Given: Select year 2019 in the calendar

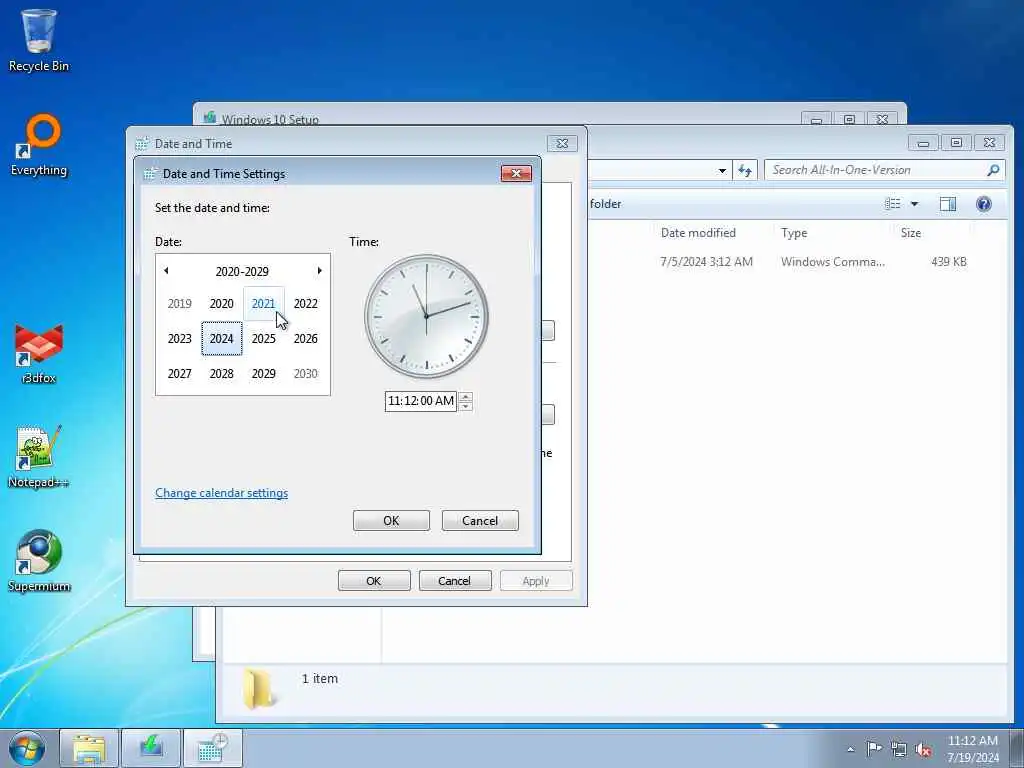Looking at the screenshot, I should (x=180, y=303).
